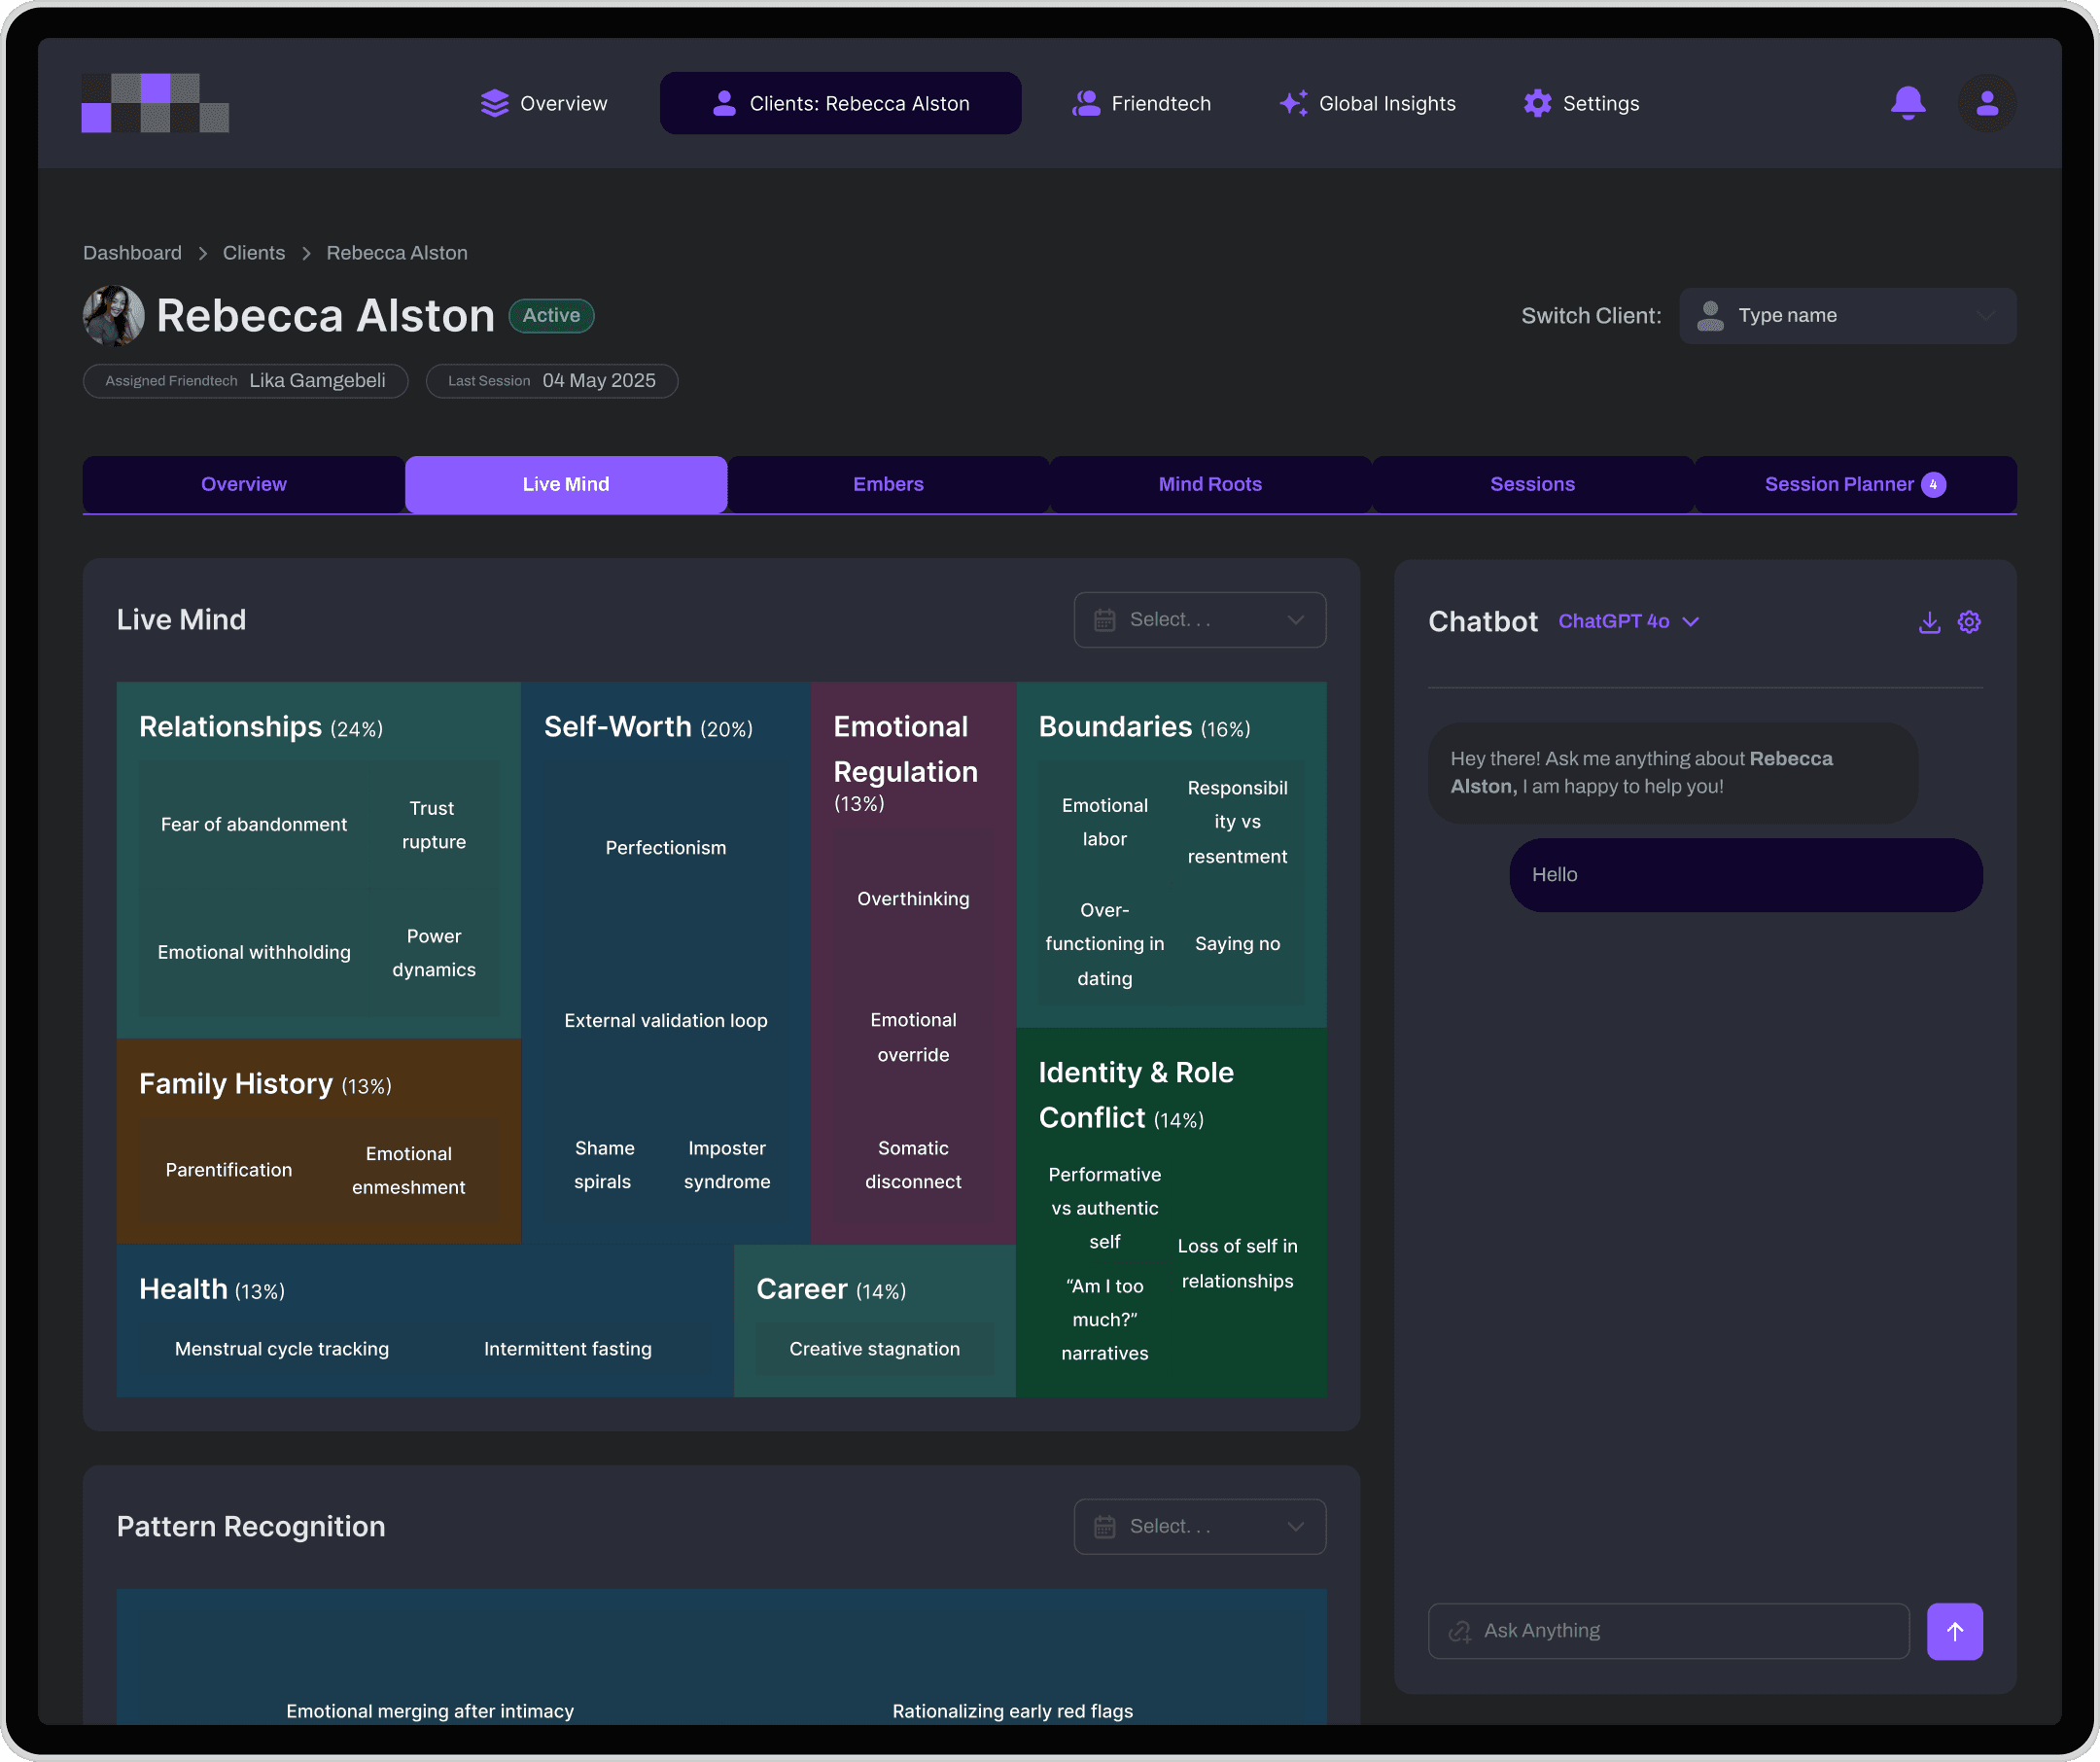The width and height of the screenshot is (2100, 1762).
Task: Open Global Insights sparkle icon
Action: pos(1293,103)
